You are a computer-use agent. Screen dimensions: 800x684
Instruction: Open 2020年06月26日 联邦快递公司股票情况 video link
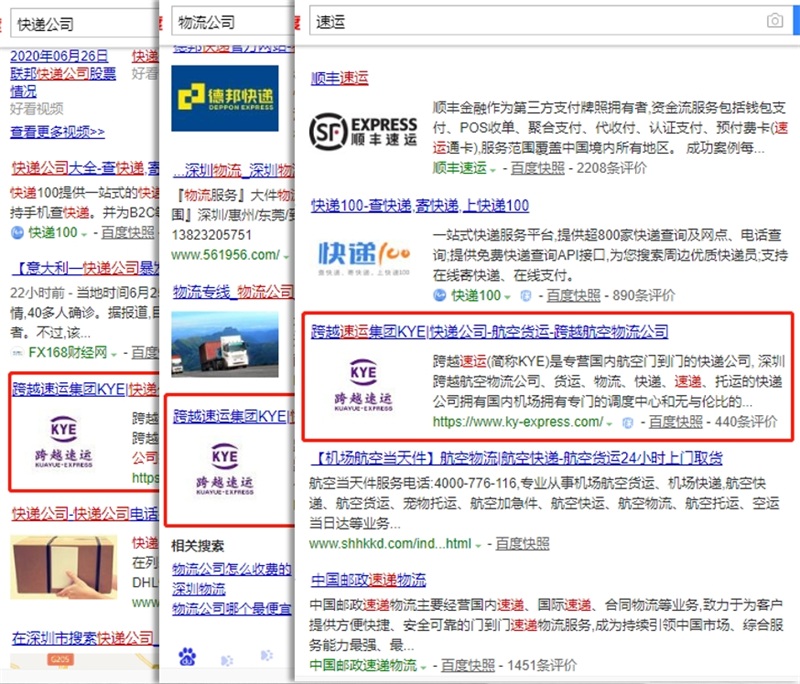tap(63, 73)
